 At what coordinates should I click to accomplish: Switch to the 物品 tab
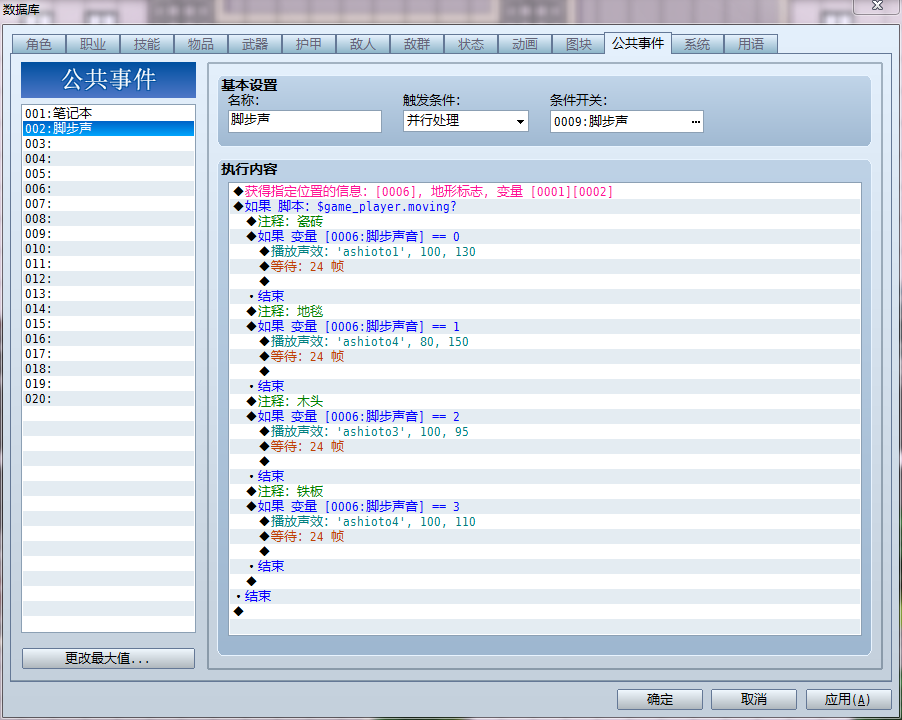point(201,44)
